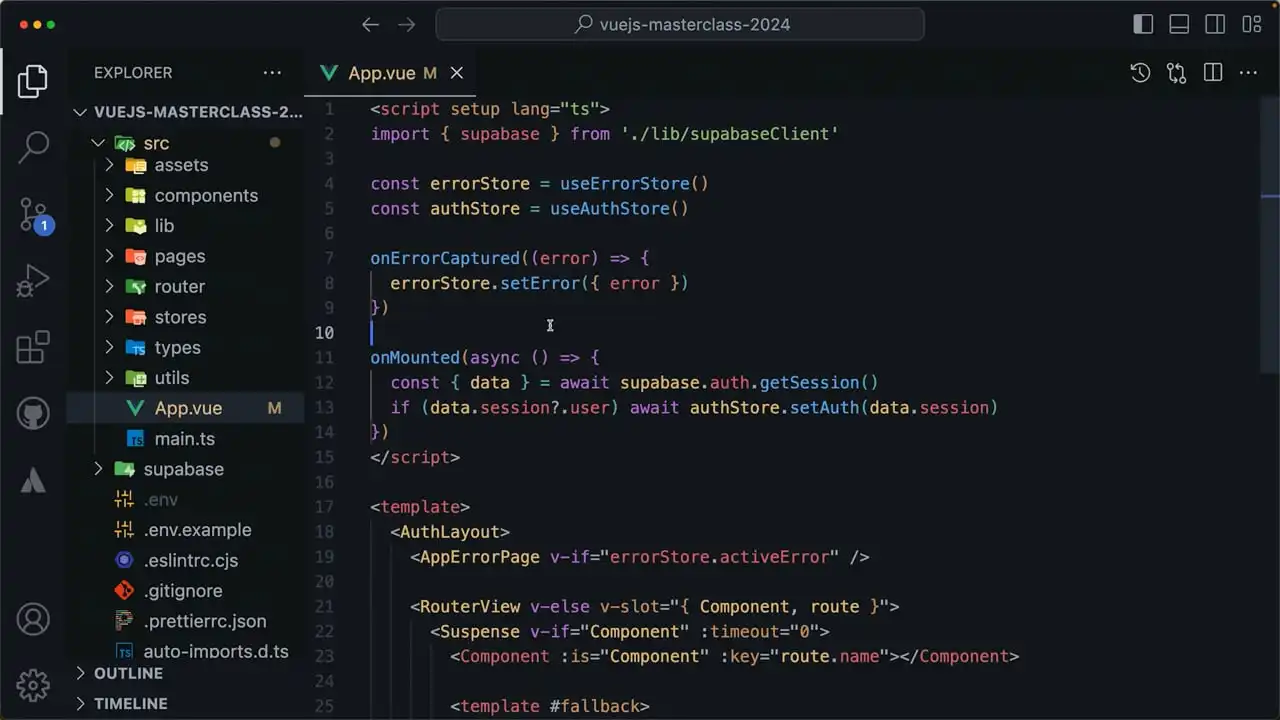Open App.vue in the file tree

185,408
